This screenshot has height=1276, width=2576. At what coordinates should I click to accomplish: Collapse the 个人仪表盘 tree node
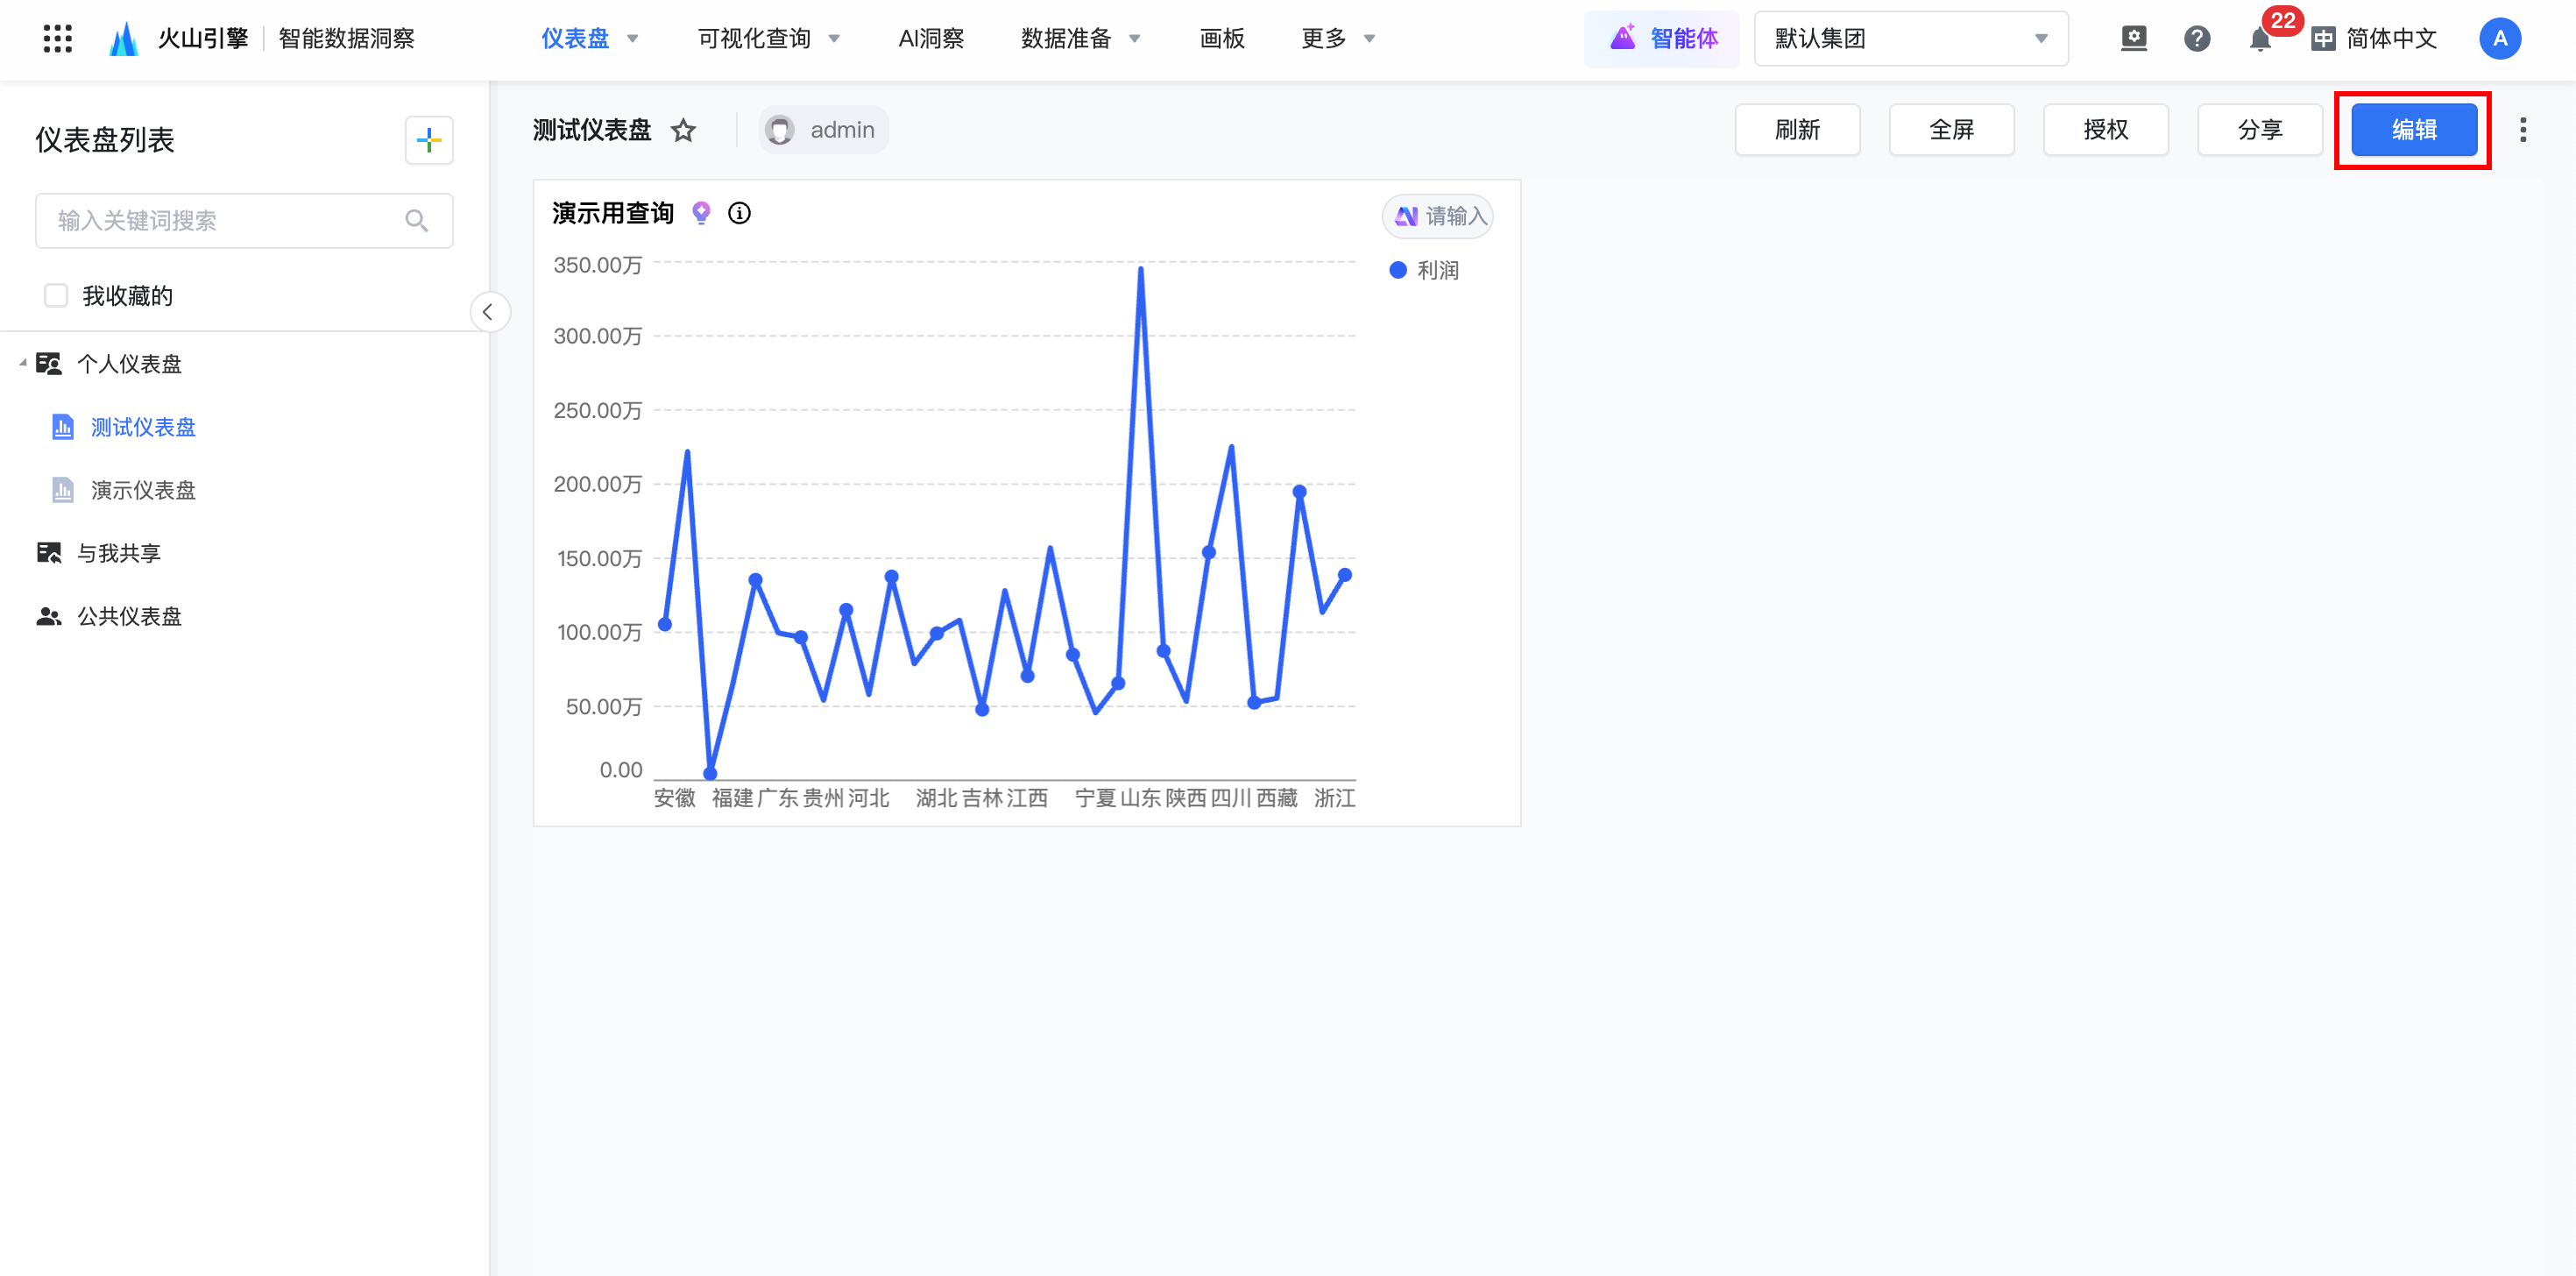pos(22,364)
